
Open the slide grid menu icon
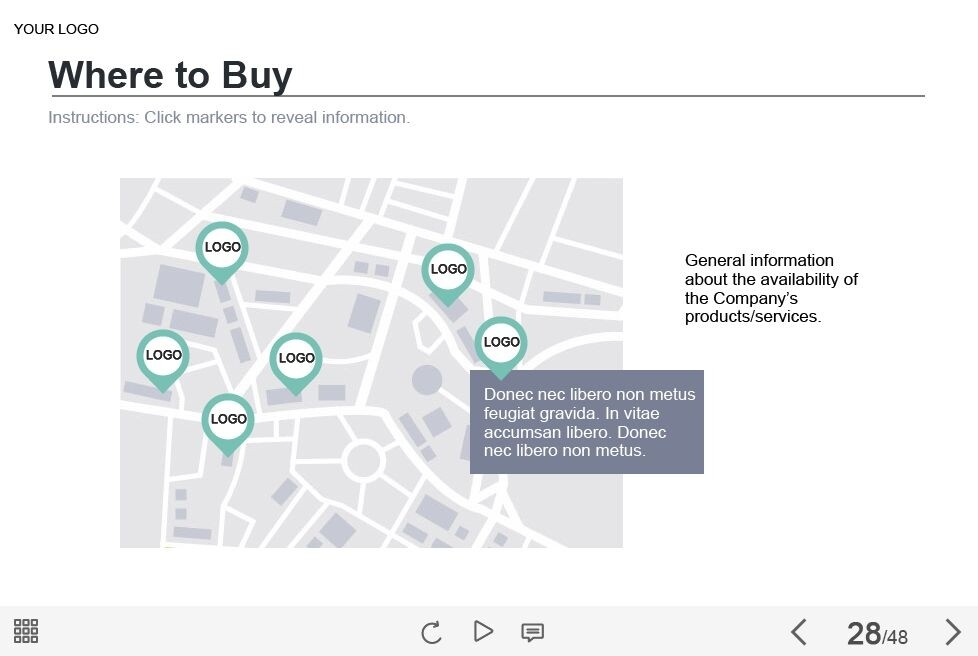tap(26, 631)
